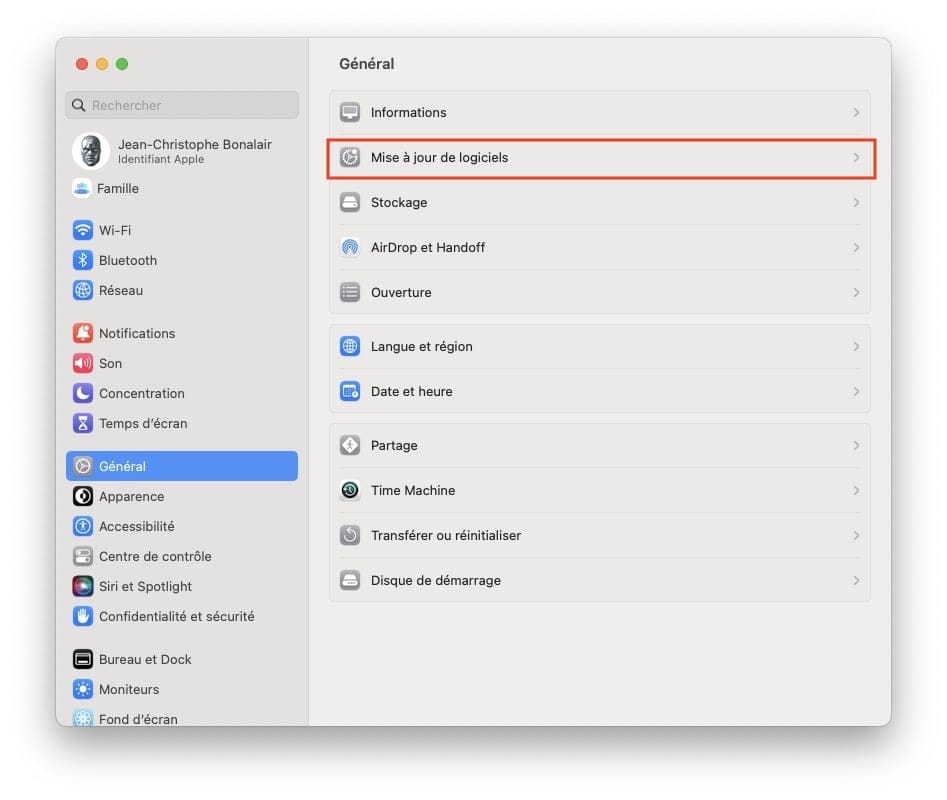Image resolution: width=947 pixels, height=800 pixels.
Task: Click the Stockage drive icon
Action: pyautogui.click(x=350, y=202)
